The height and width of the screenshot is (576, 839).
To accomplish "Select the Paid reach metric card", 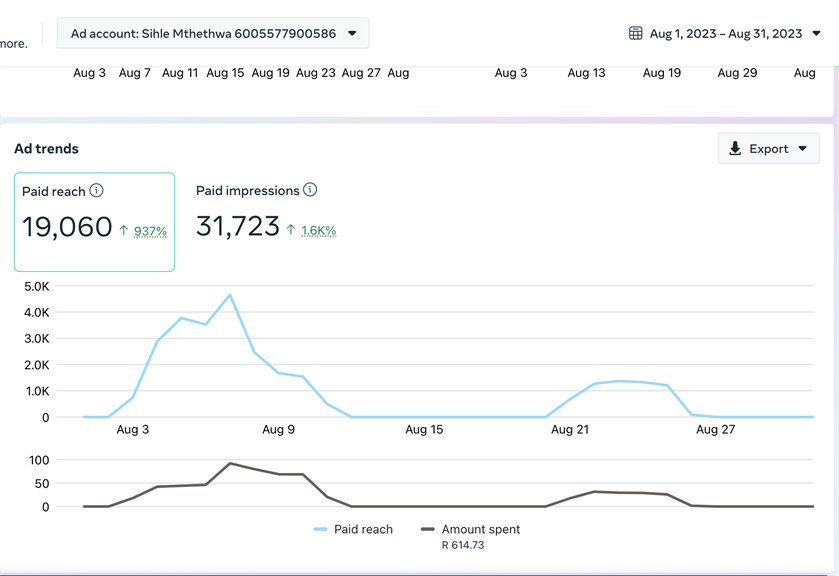I will (x=94, y=222).
